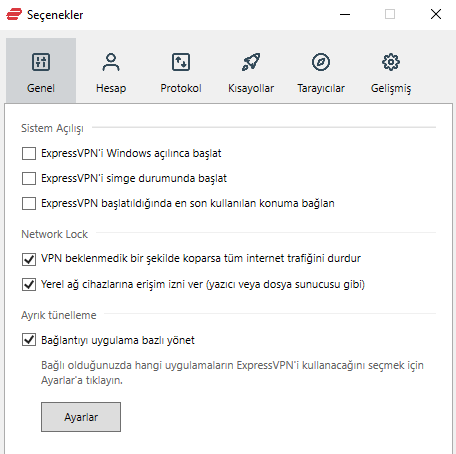The width and height of the screenshot is (456, 454).
Task: Disable the Network Lock traffic stop checkbox
Action: 29,259
